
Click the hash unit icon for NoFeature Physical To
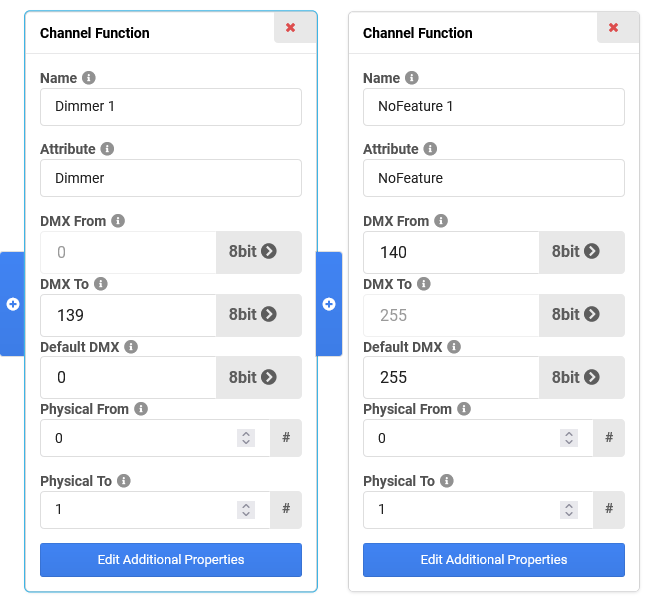[x=609, y=509]
